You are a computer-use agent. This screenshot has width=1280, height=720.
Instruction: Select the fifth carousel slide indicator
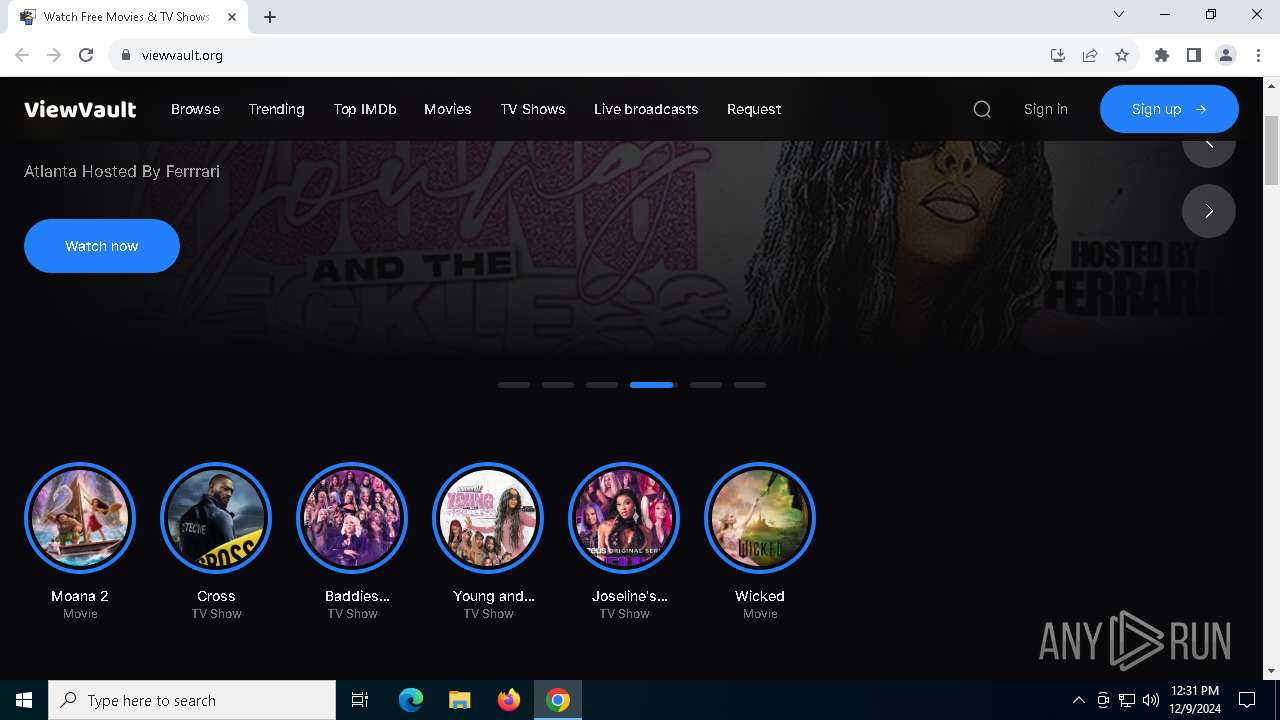point(706,385)
